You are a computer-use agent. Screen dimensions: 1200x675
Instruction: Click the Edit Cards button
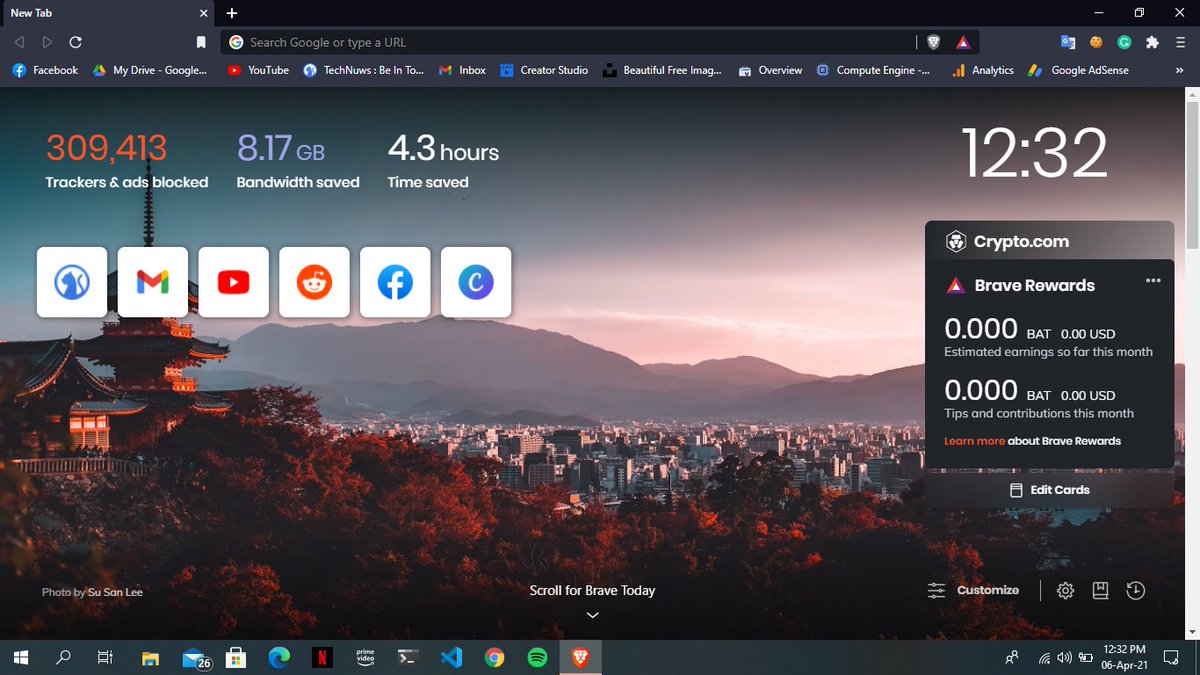click(x=1049, y=490)
